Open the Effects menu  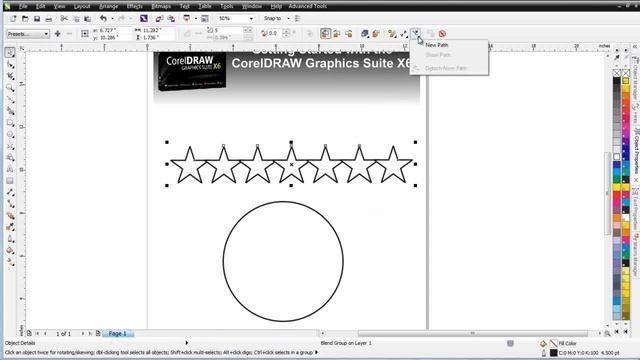(x=134, y=6)
